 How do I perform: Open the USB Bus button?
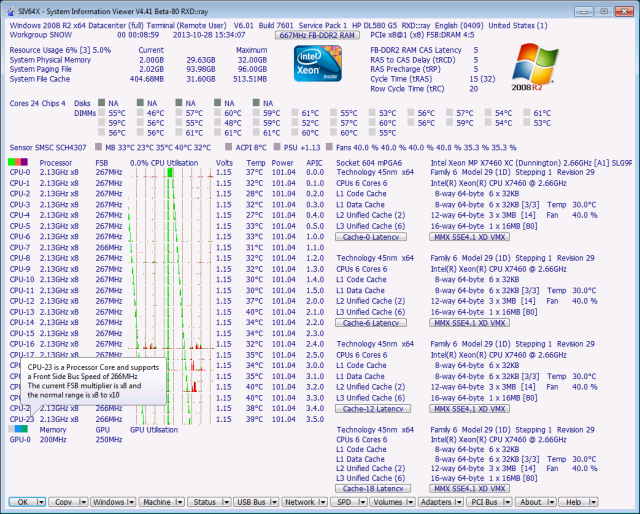(x=252, y=502)
